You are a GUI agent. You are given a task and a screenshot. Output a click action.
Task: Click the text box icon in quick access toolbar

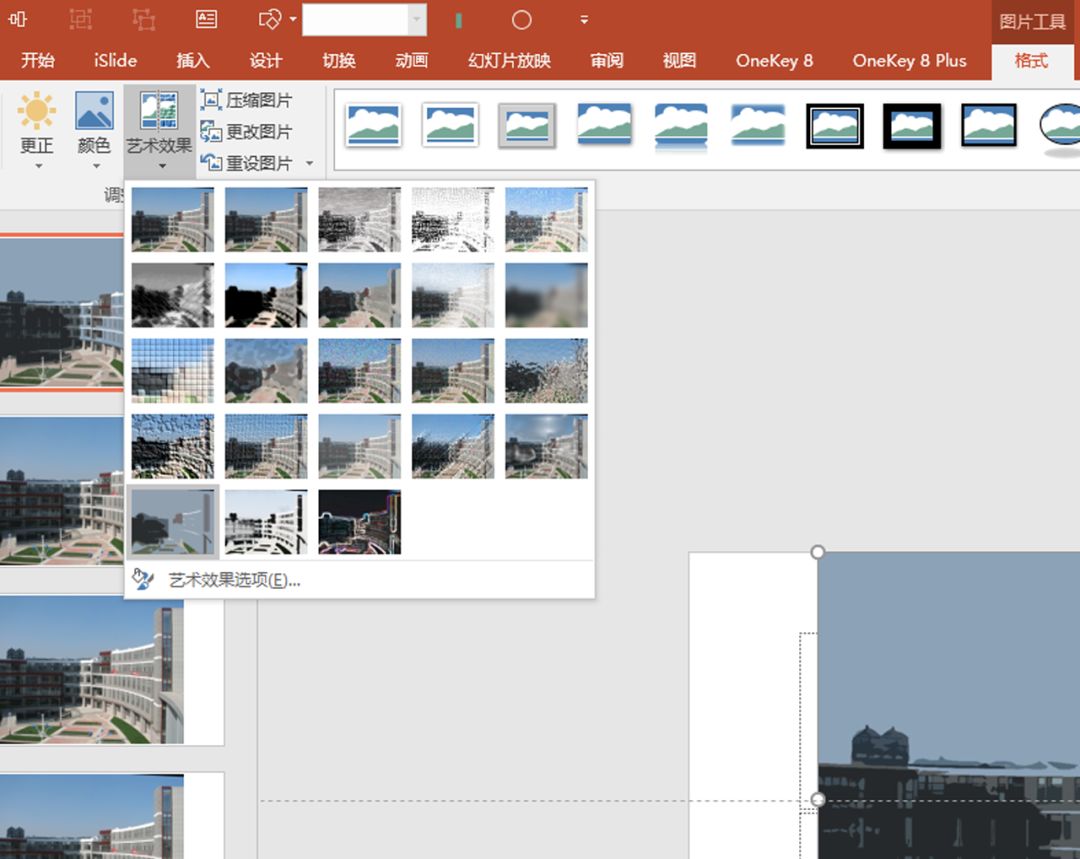[x=206, y=19]
